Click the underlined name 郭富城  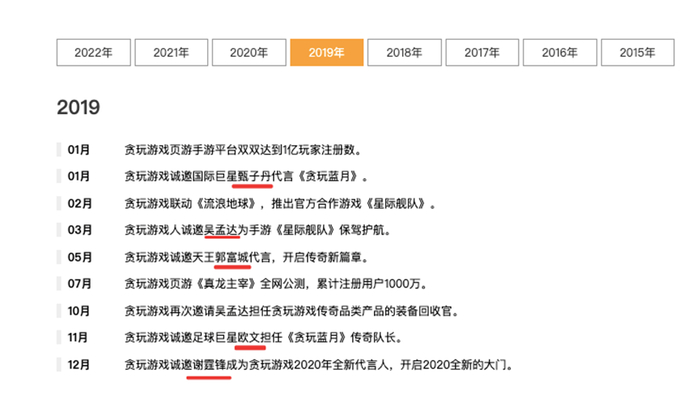click(232, 258)
